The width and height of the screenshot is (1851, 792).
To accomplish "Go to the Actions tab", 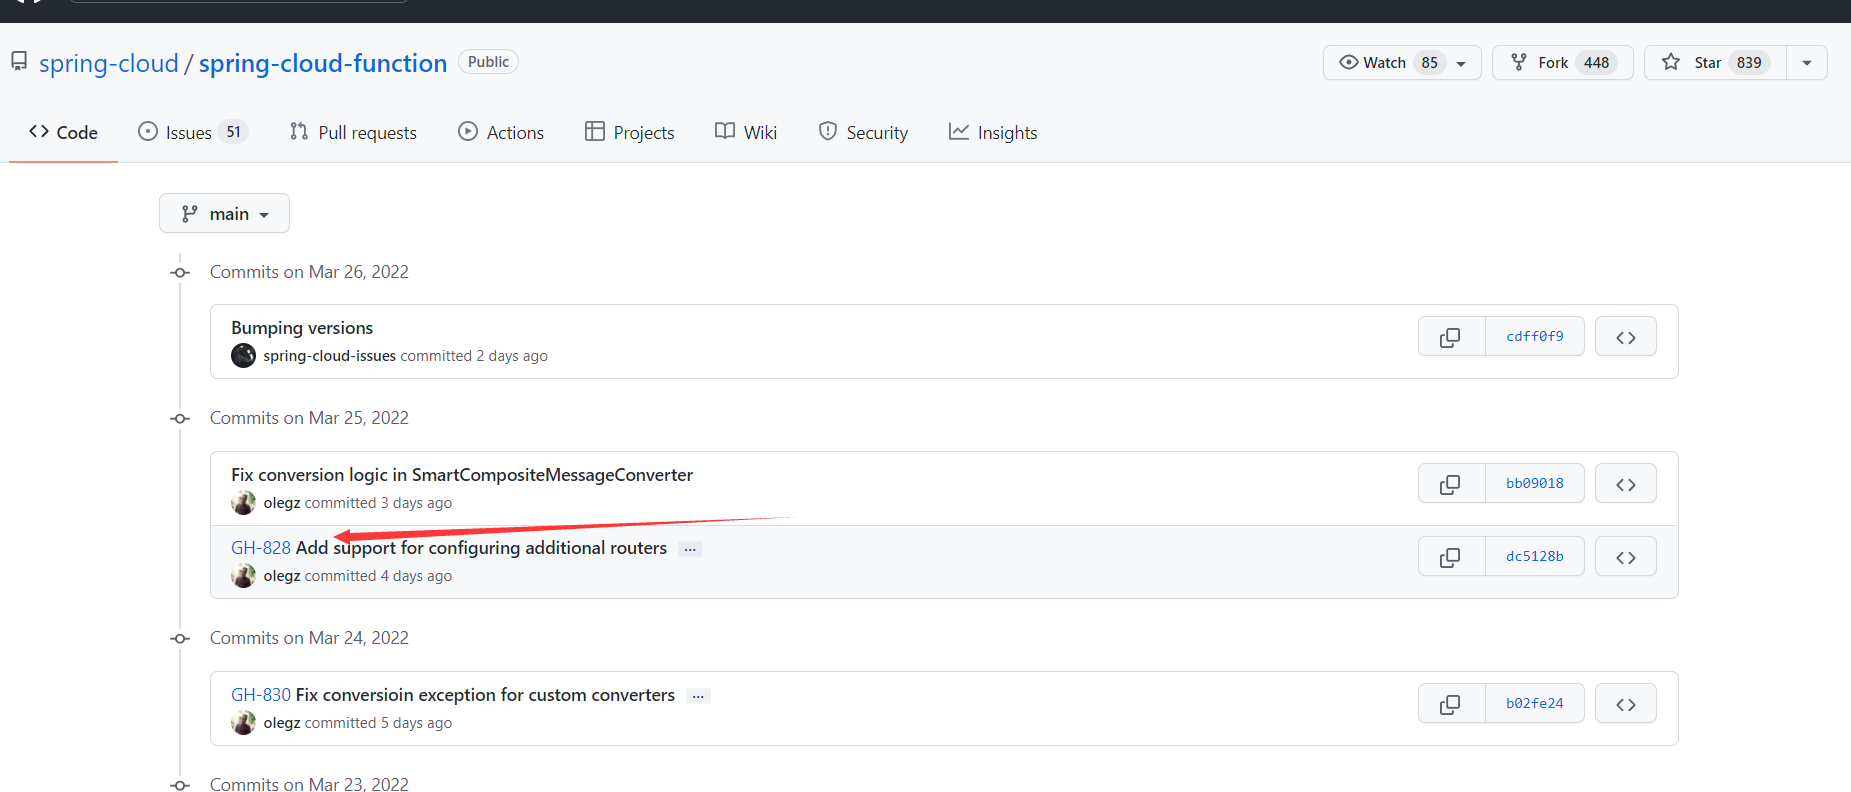I will click(x=501, y=133).
